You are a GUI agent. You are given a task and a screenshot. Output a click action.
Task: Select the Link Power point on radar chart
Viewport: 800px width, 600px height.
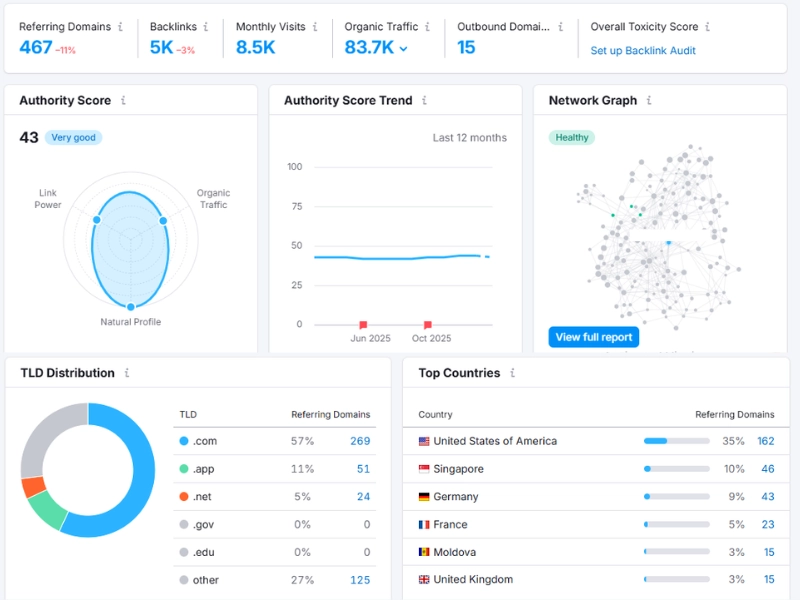97,220
